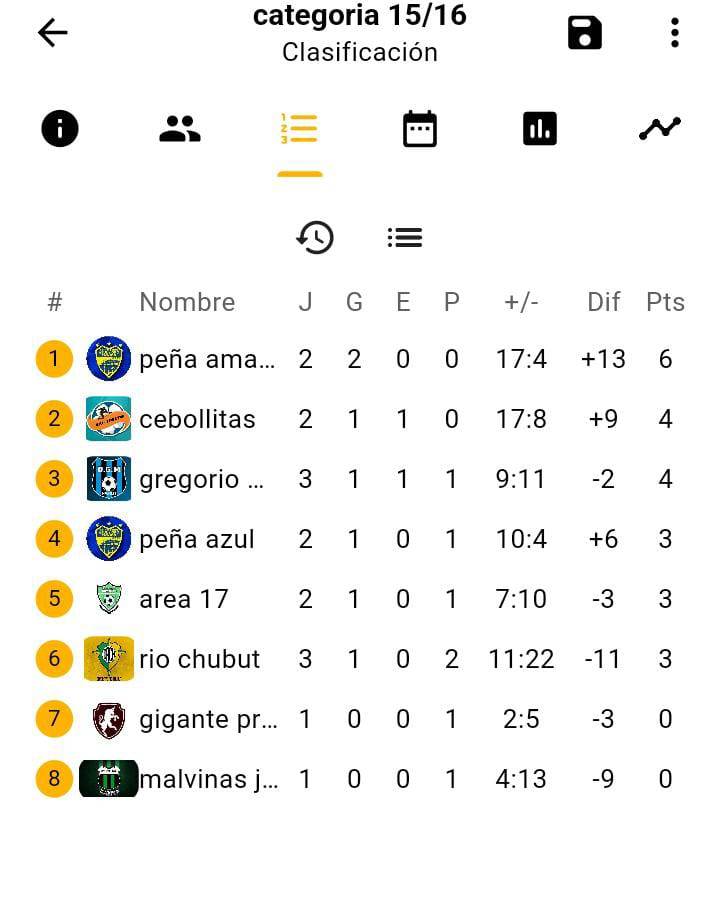Toggle the list view icon

(405, 237)
